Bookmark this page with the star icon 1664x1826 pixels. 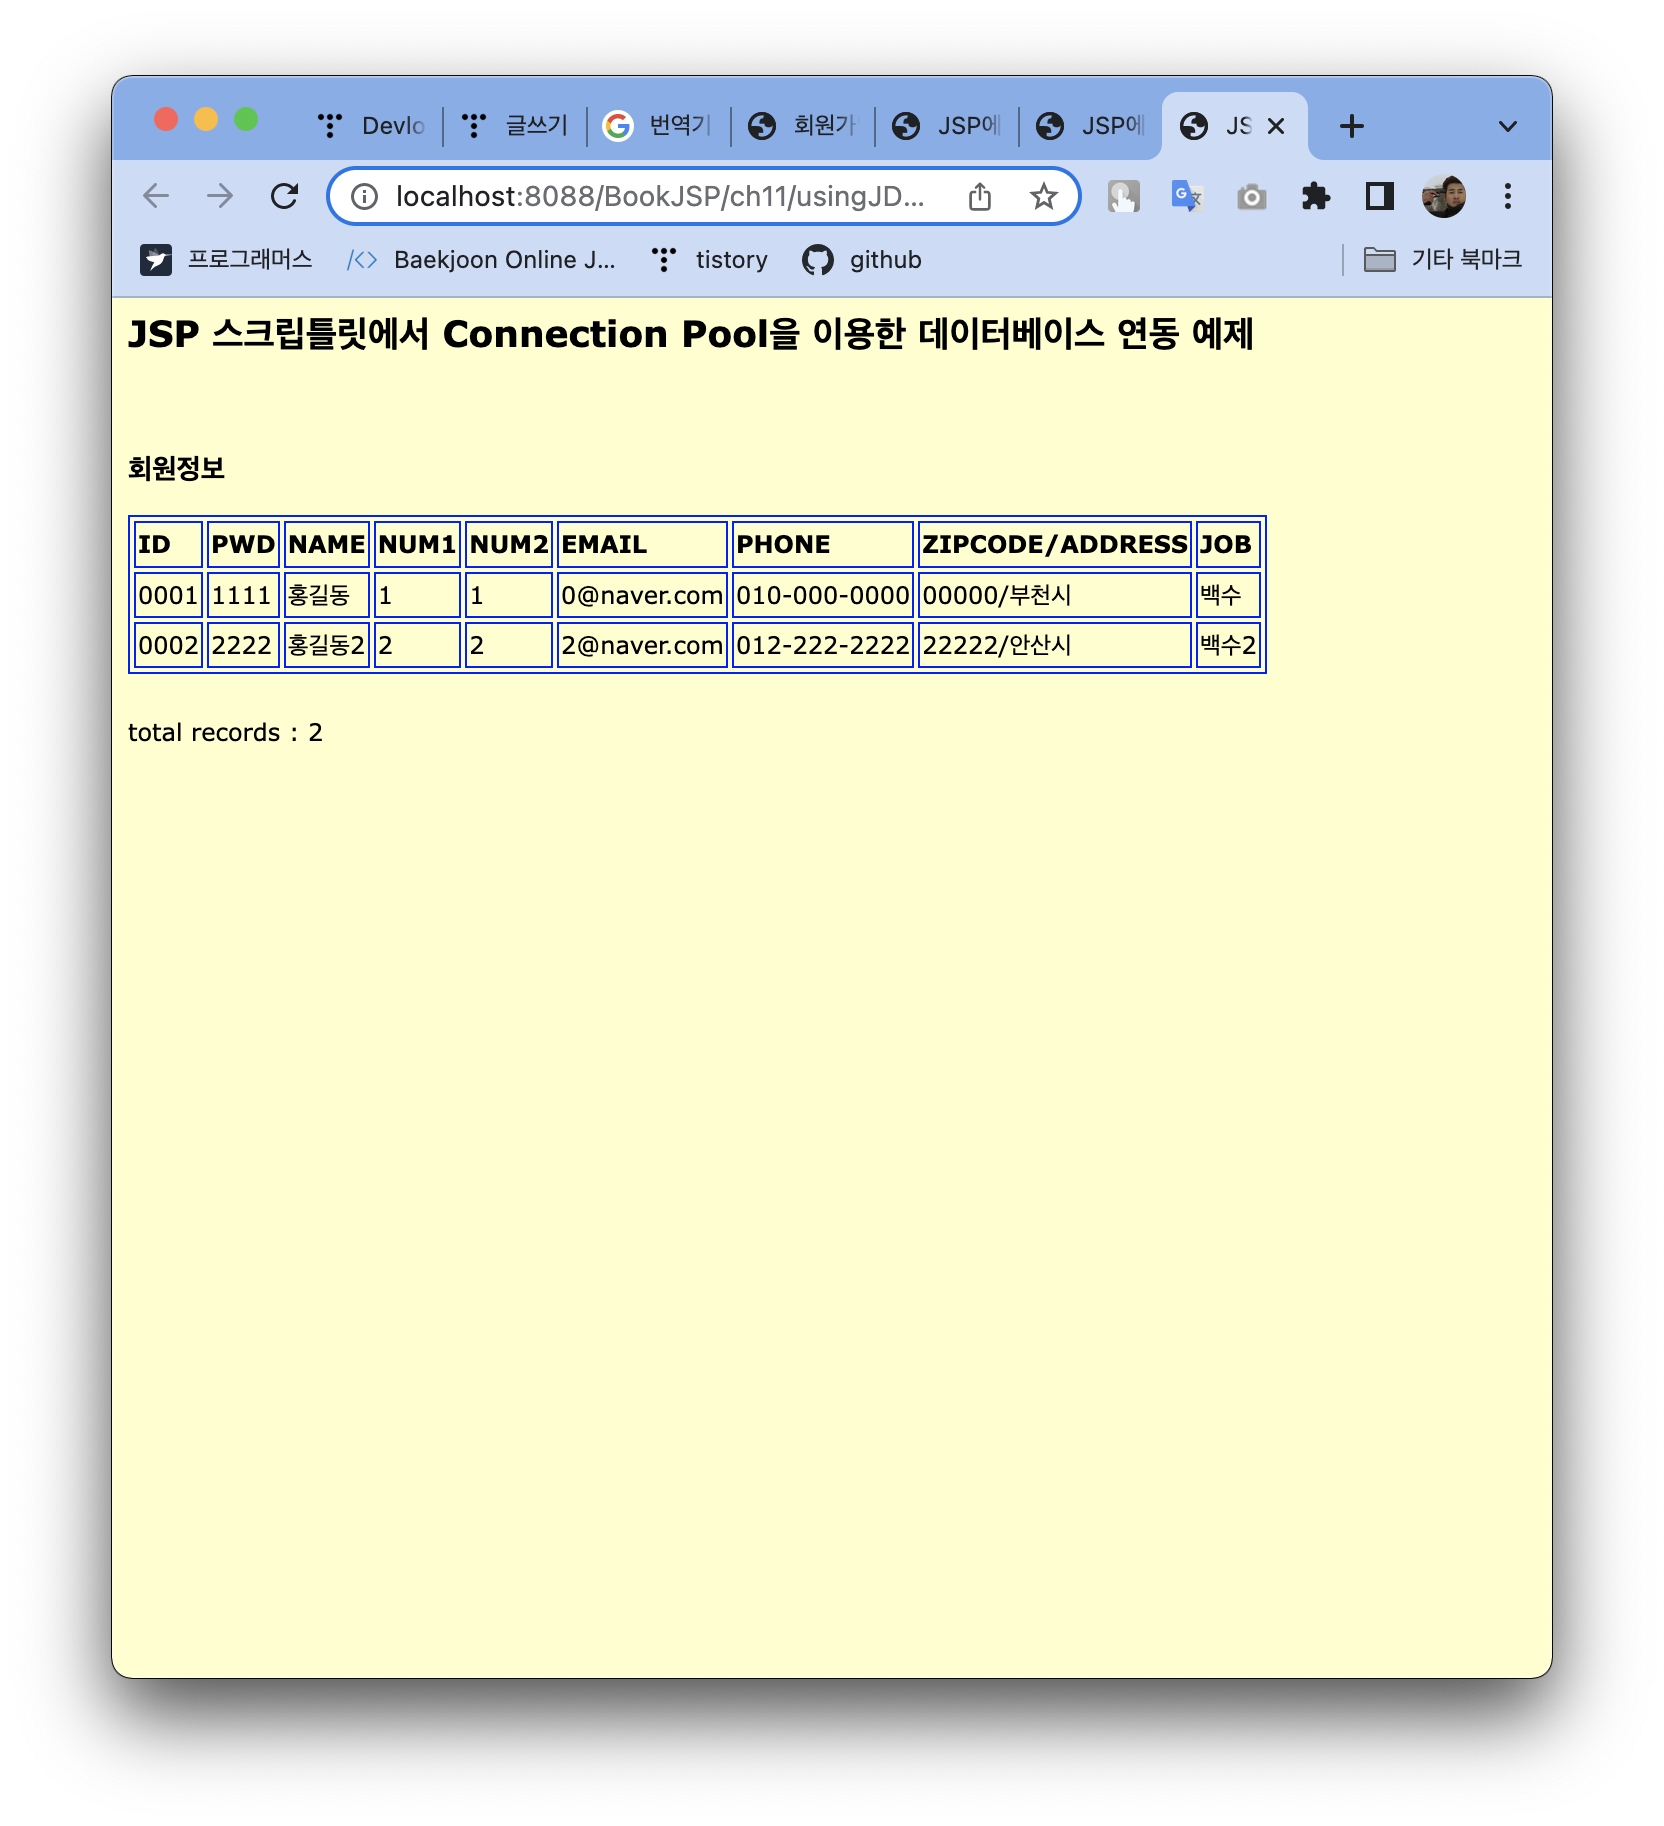click(1044, 197)
